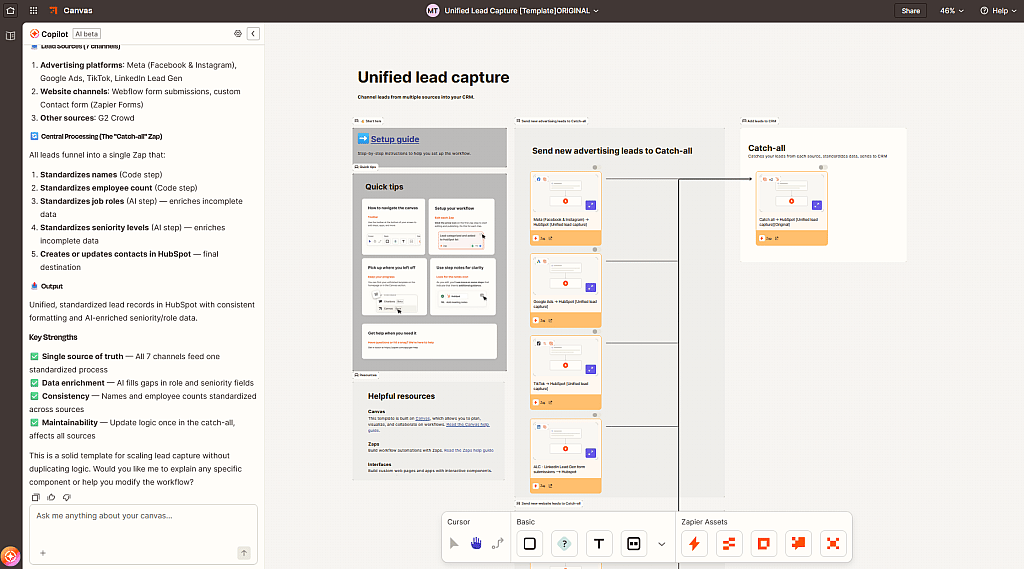Select 'Key Strengths' text in Copilot
This screenshot has height=569, width=1024.
(x=53, y=338)
